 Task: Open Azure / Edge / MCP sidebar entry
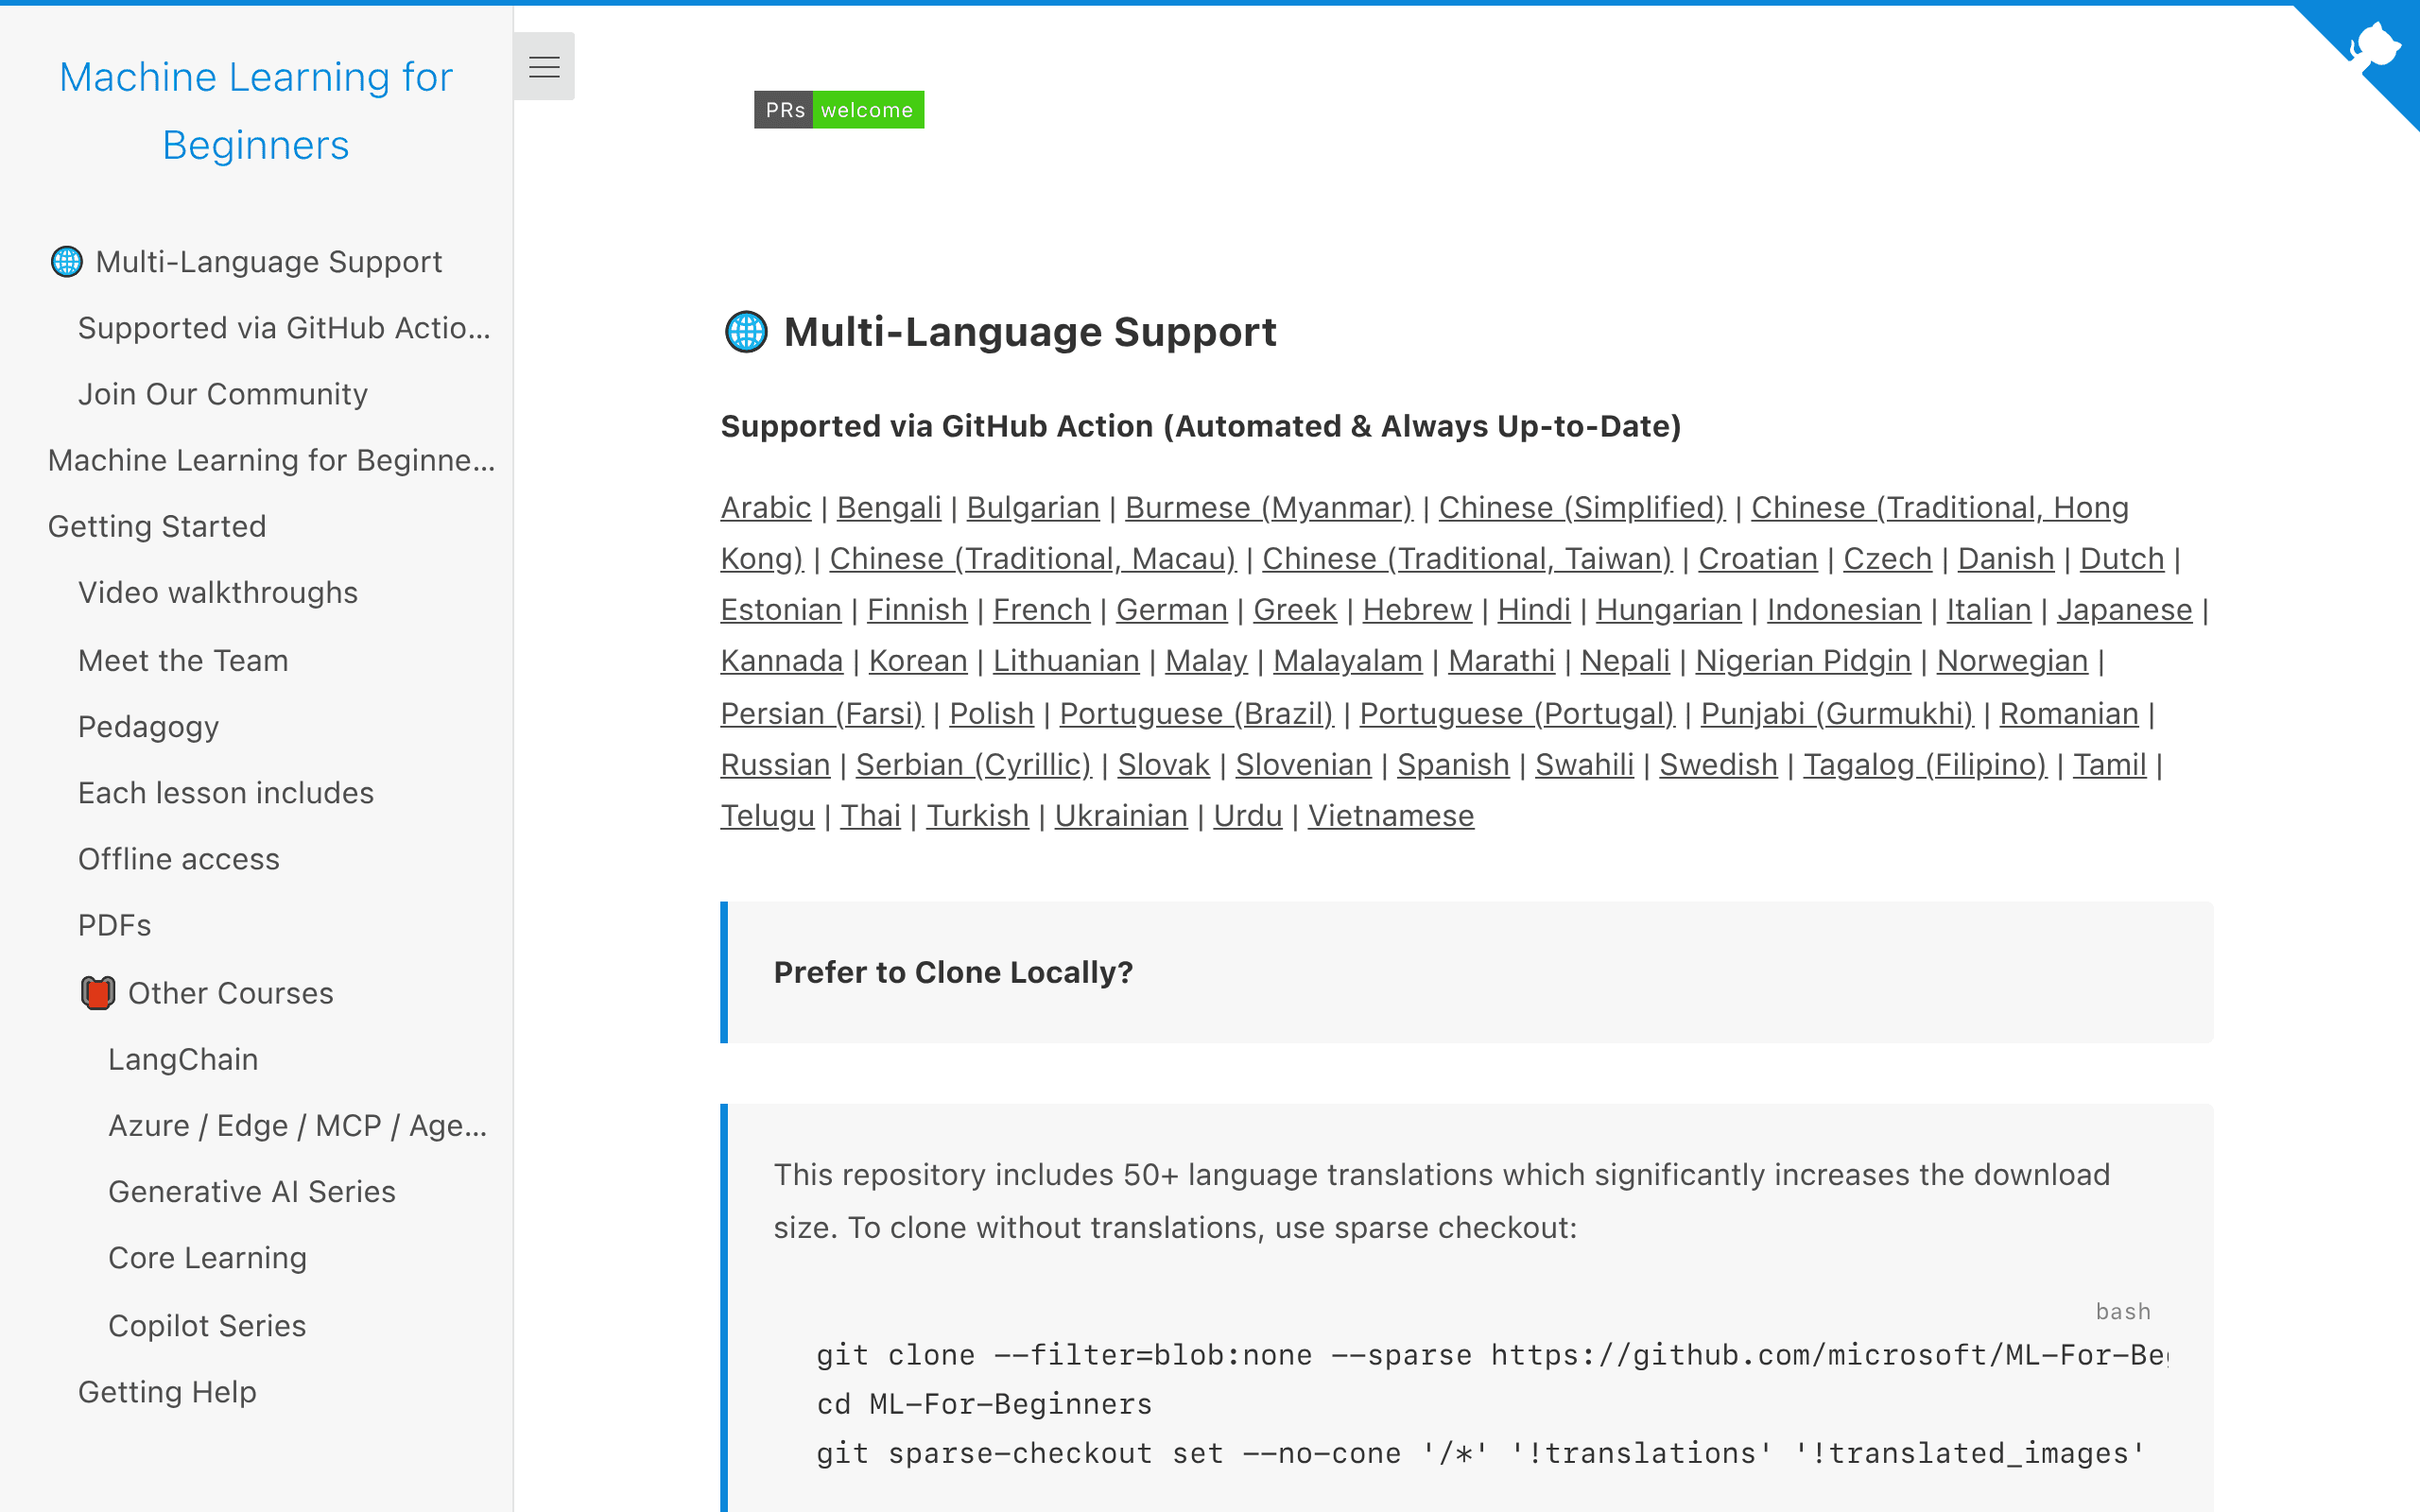click(x=298, y=1125)
